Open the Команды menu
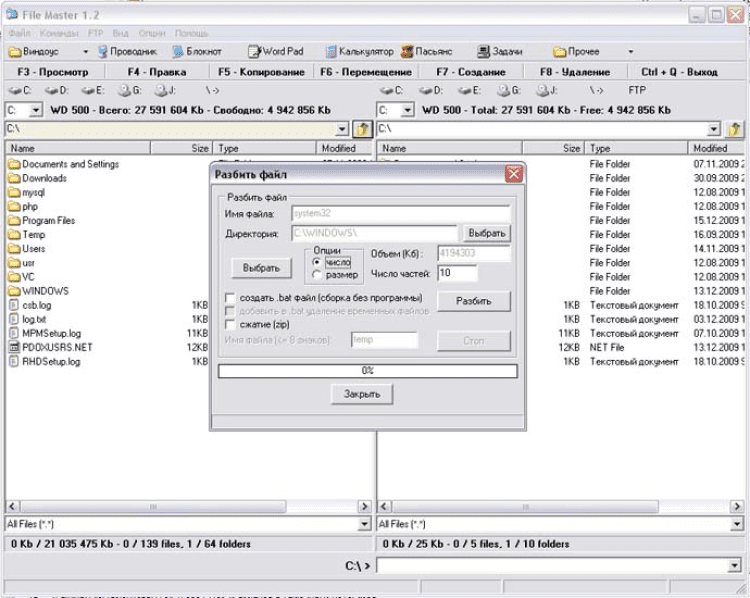Screen dimensions: 750x598 [59, 33]
